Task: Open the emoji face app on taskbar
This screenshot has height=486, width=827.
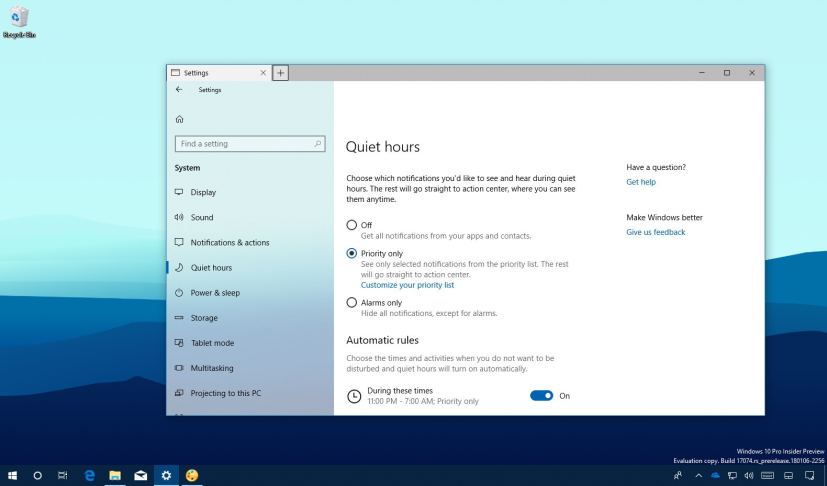Action: pos(192,475)
